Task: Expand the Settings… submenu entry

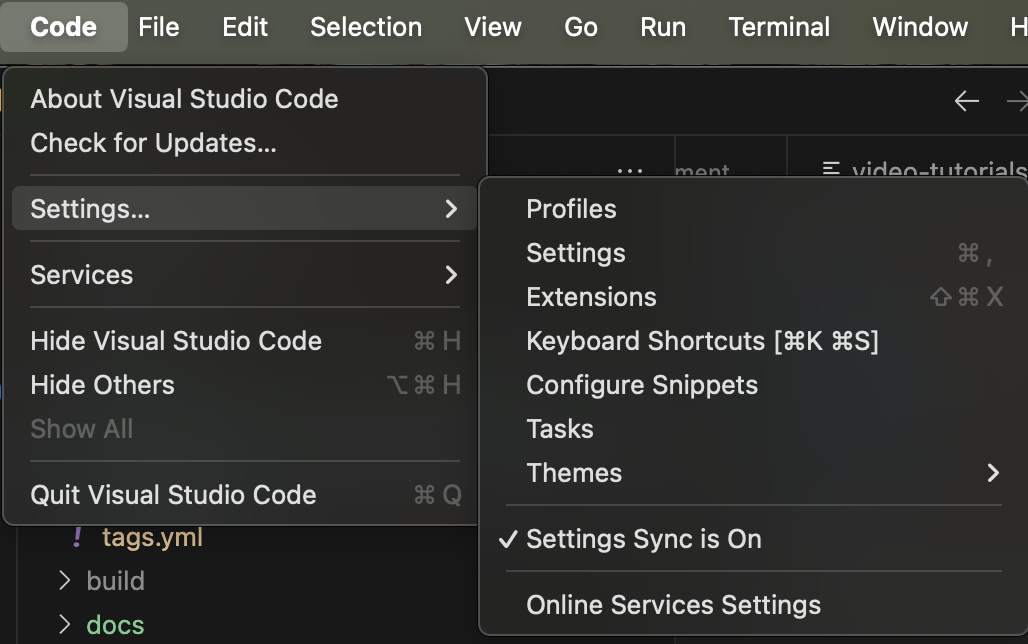Action: (x=245, y=209)
